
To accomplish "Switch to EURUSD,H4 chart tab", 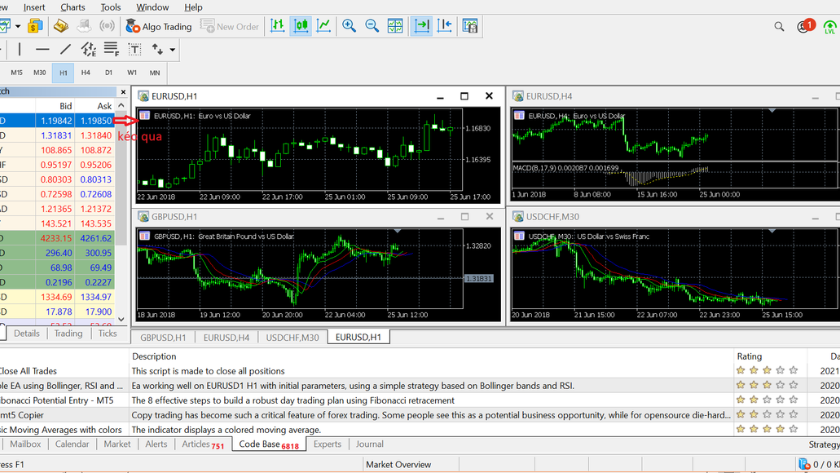I will click(226, 337).
